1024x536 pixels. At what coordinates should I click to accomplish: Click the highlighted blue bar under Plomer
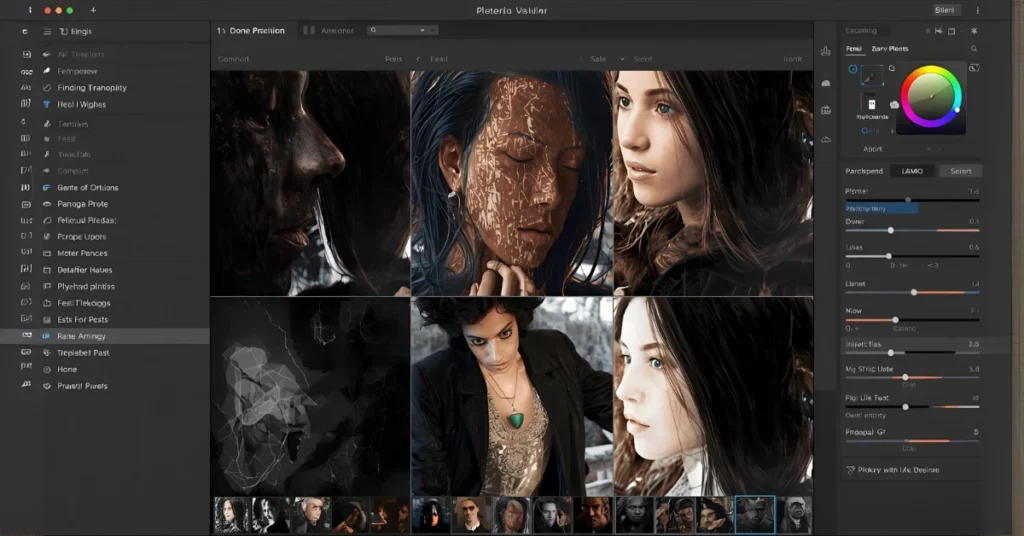881,208
